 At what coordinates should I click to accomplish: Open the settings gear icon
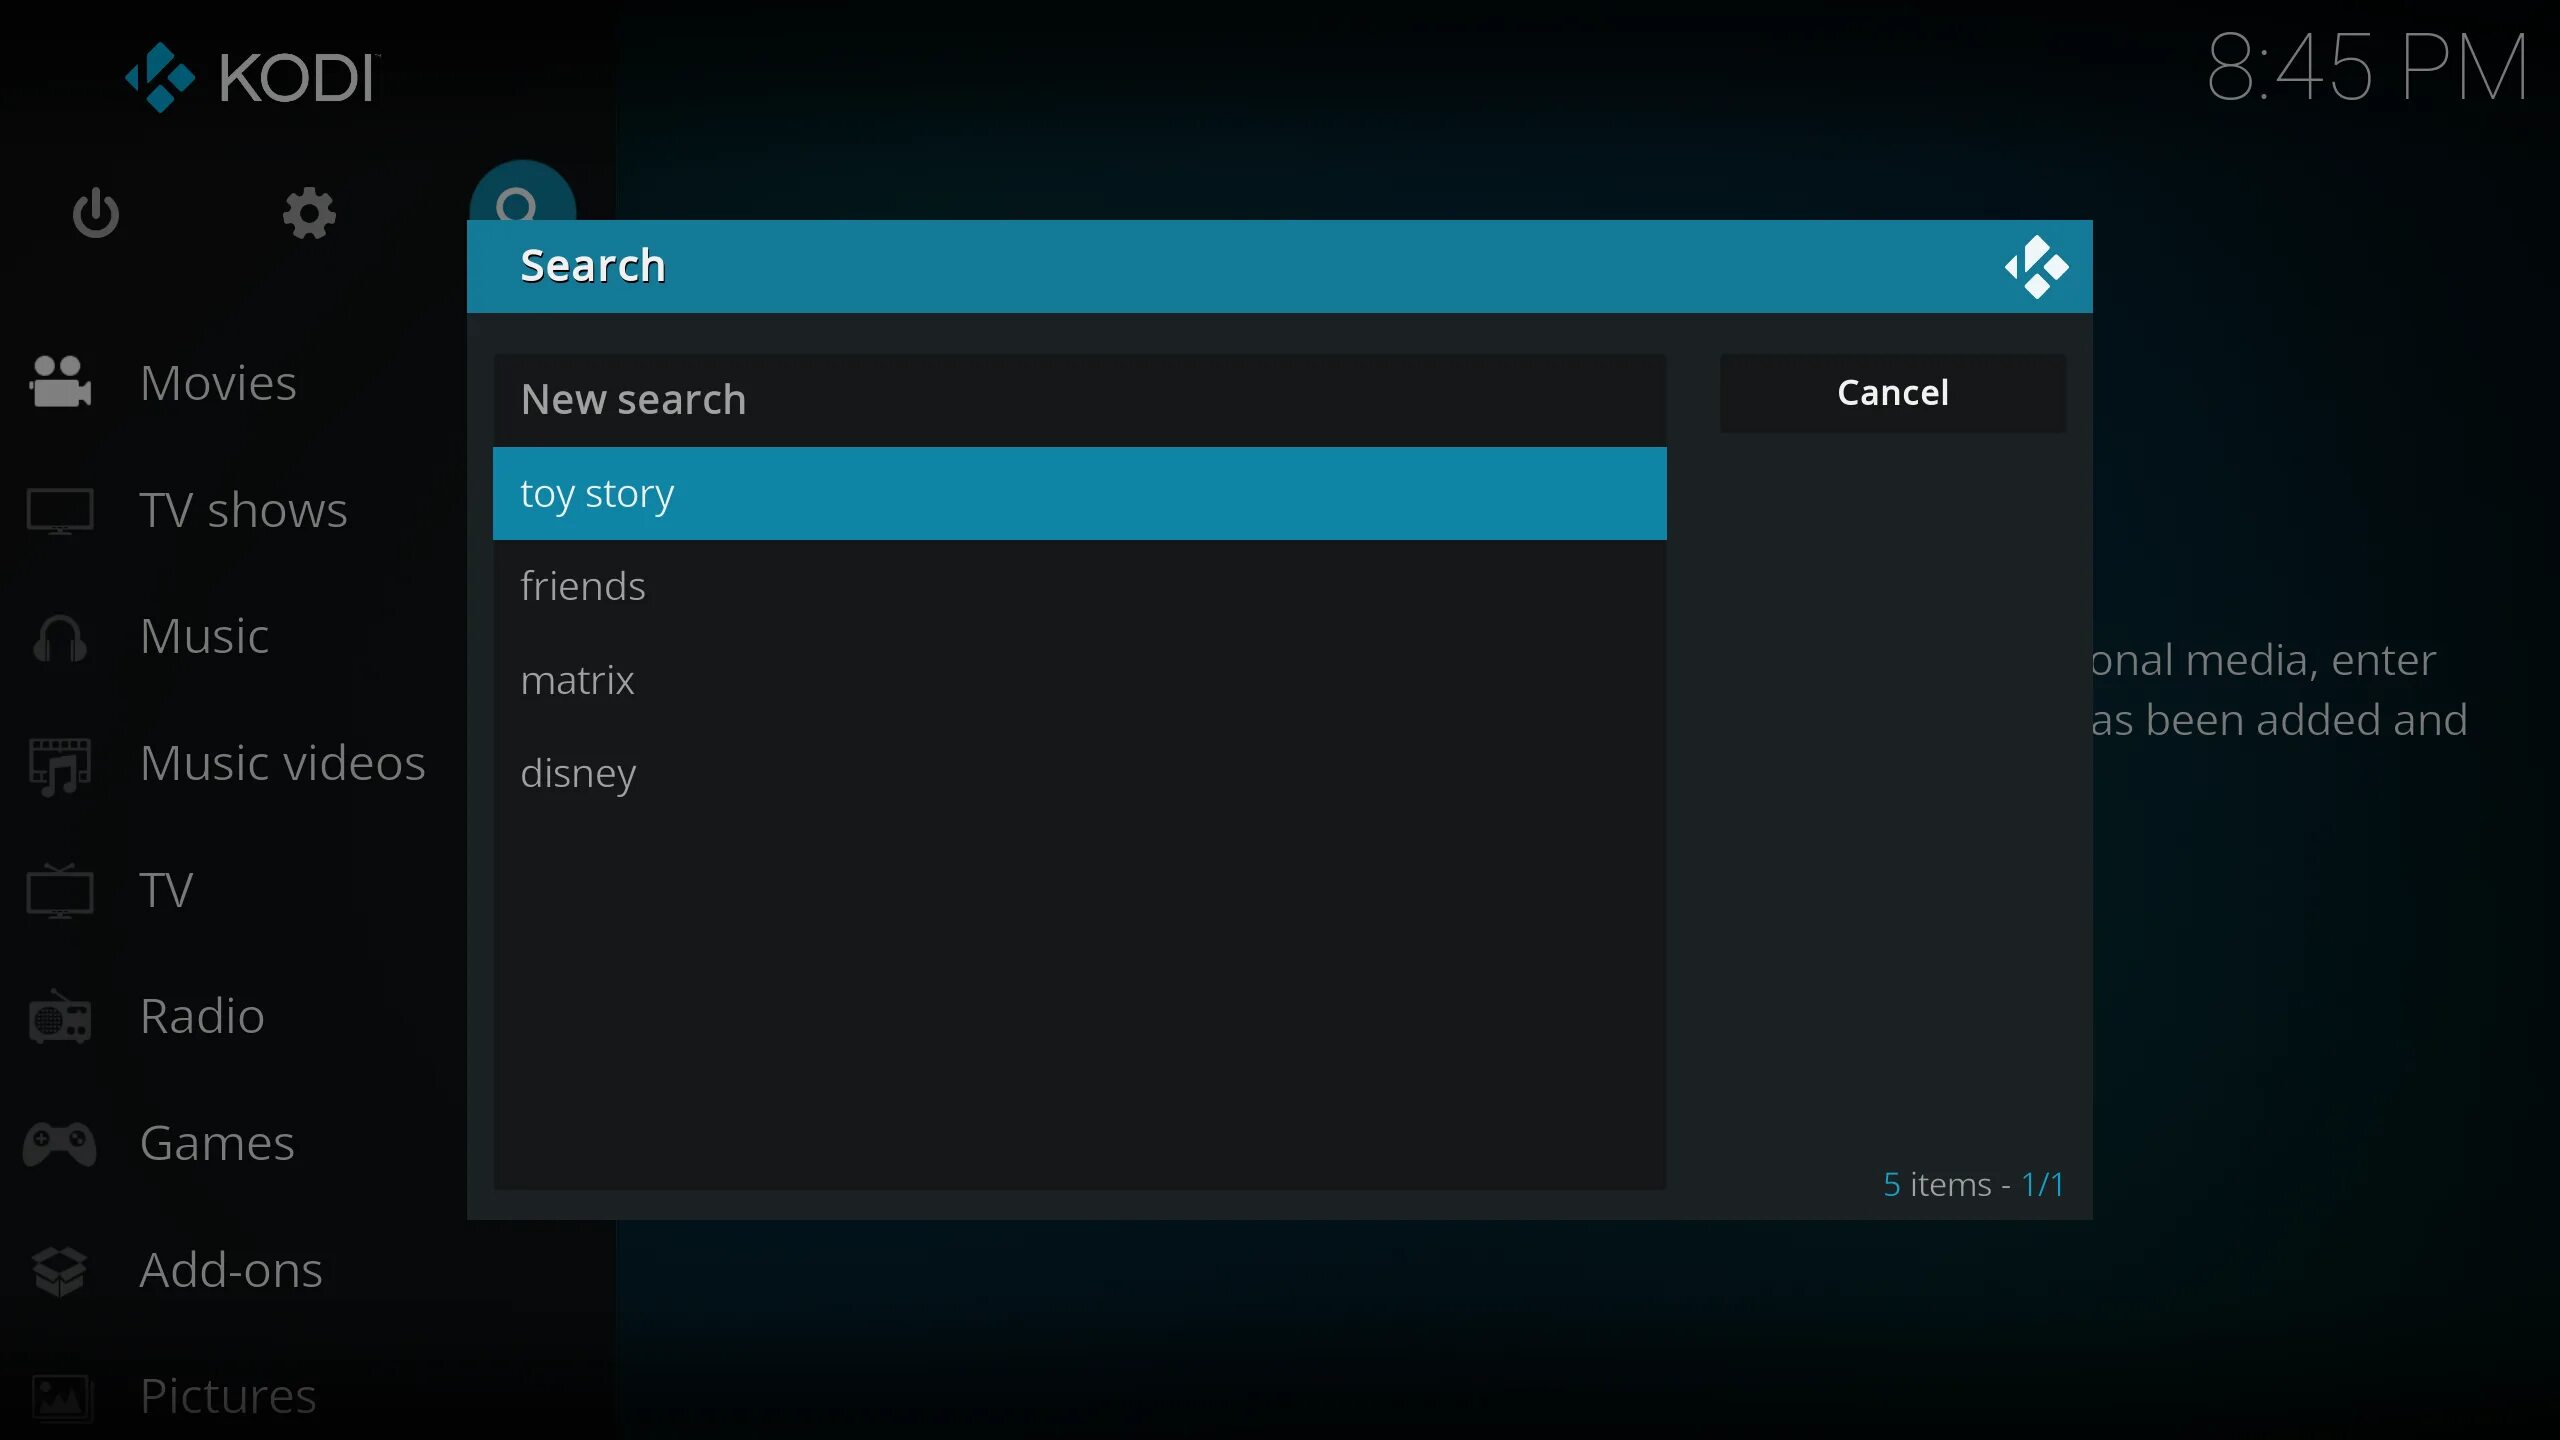point(308,213)
